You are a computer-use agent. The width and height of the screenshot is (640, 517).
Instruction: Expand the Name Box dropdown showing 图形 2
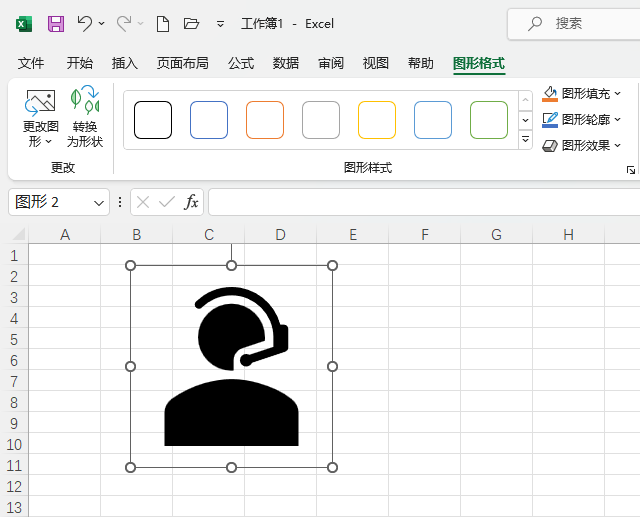(x=98, y=203)
